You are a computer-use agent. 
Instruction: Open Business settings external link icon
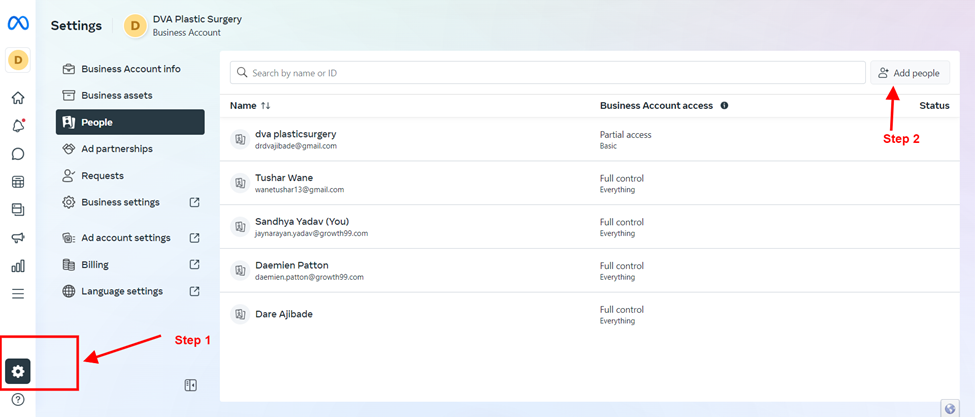(x=195, y=203)
